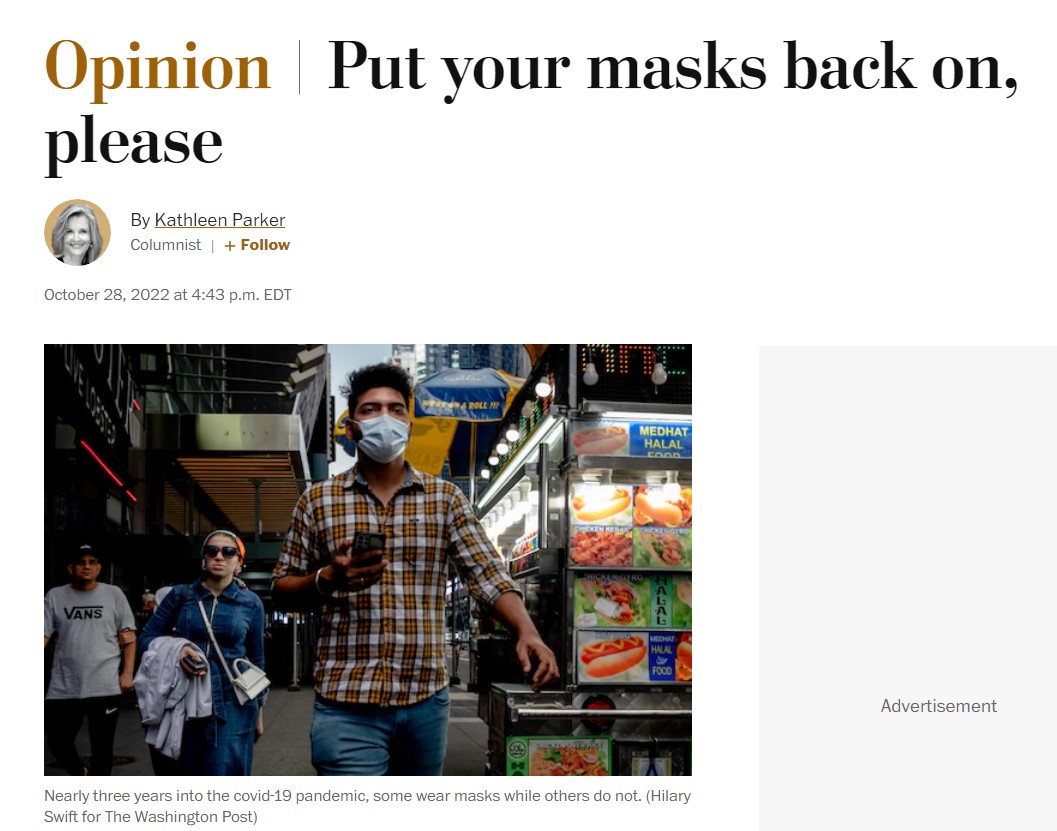Click the plus icon beside Follow
This screenshot has width=1057, height=831.
point(230,246)
